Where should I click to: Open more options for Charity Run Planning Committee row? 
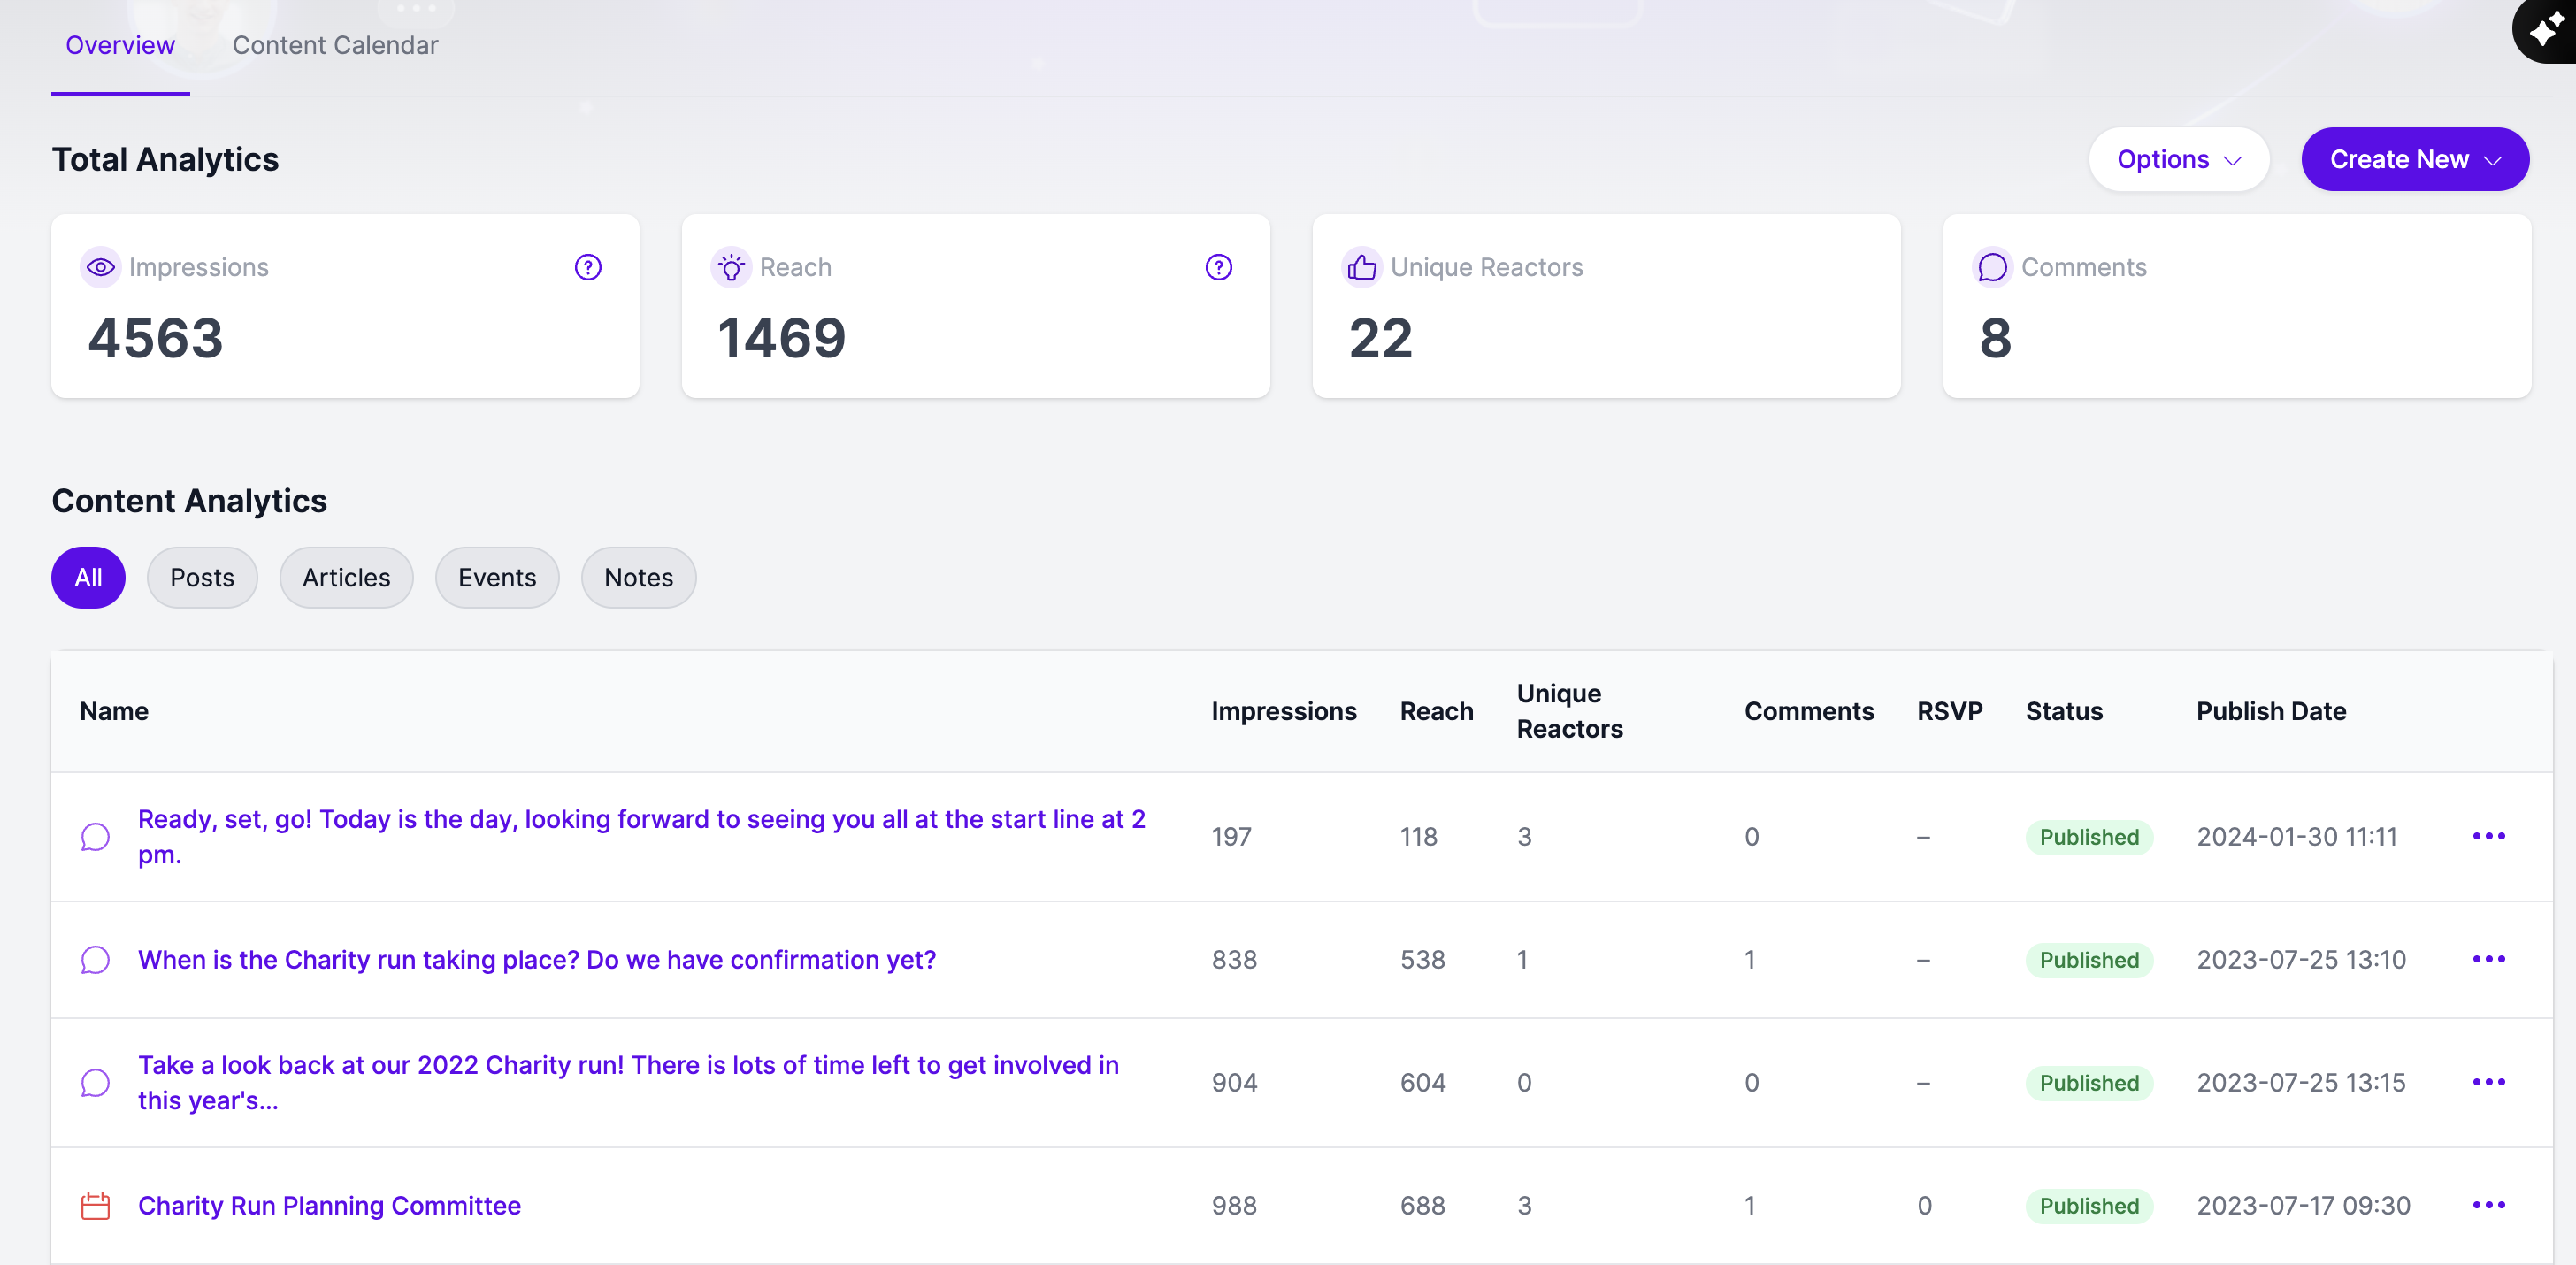[2488, 1205]
